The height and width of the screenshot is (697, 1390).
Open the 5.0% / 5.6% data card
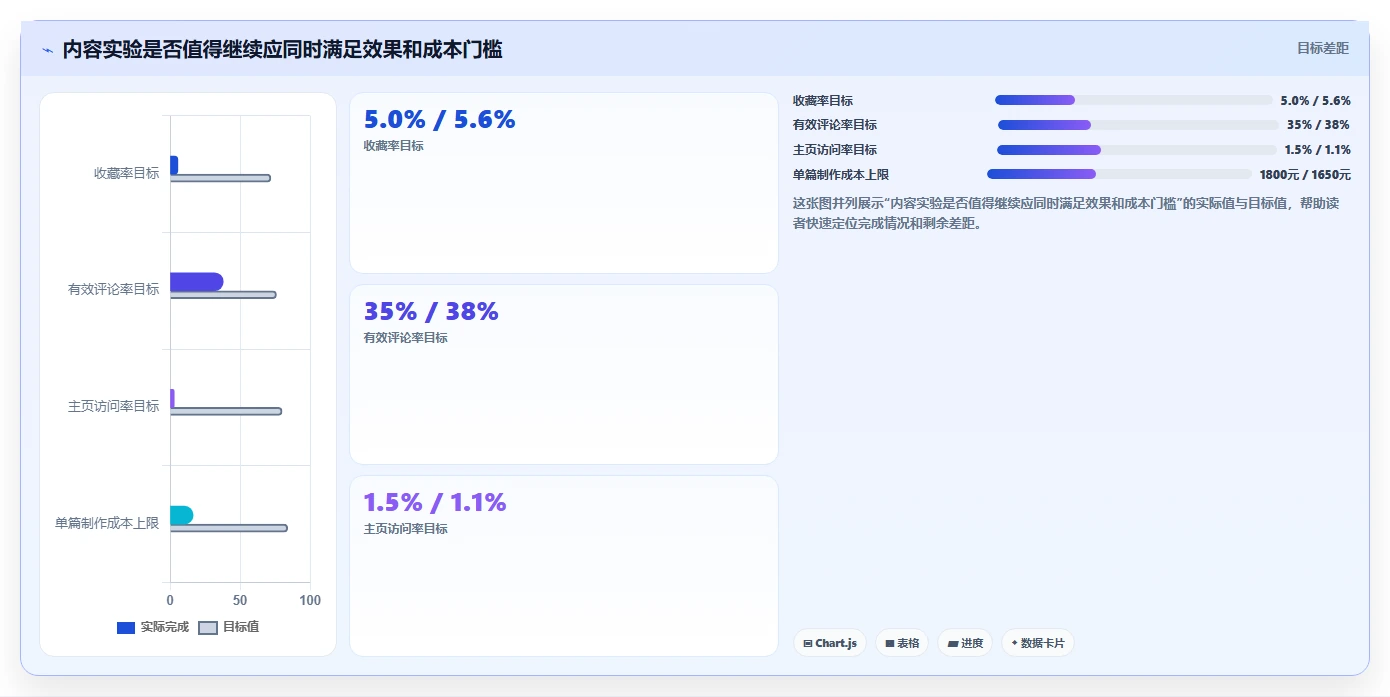[x=564, y=183]
